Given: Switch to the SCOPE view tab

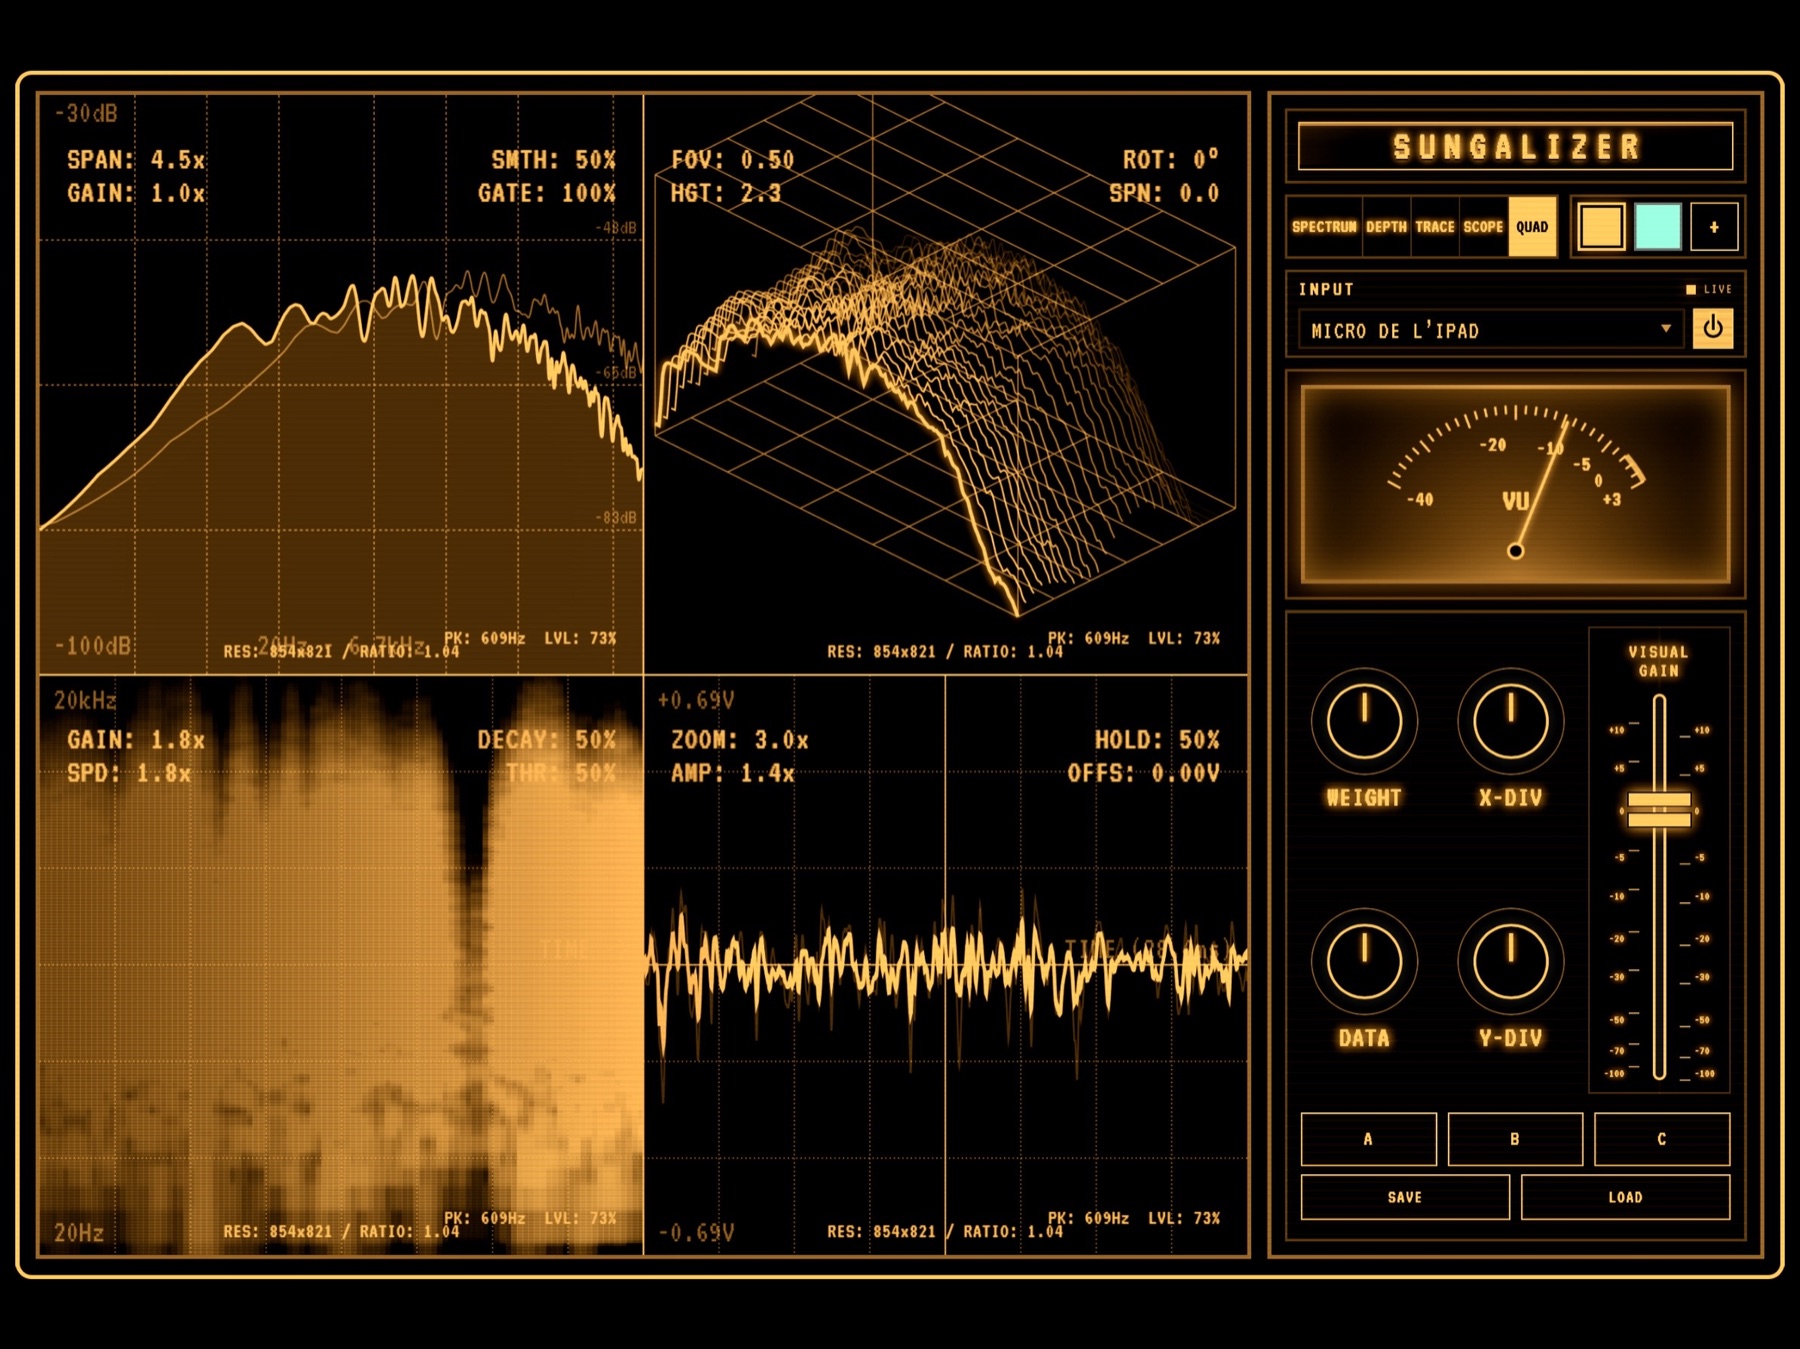Looking at the screenshot, I should (x=1483, y=227).
